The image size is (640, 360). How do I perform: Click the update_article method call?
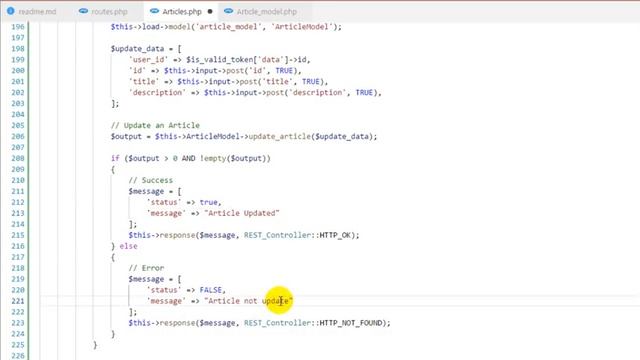pos(280,136)
